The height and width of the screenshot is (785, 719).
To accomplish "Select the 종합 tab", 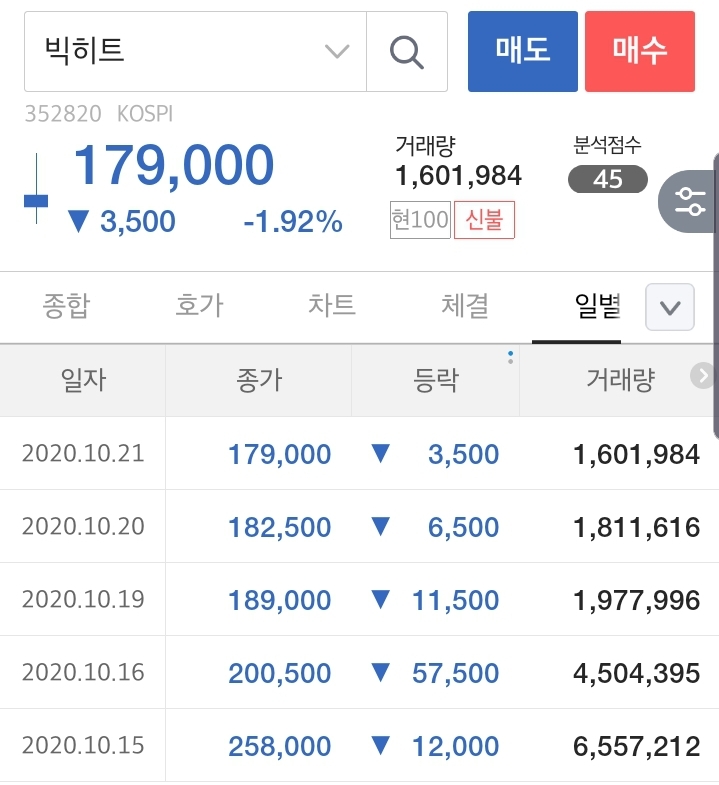I will tap(66, 306).
